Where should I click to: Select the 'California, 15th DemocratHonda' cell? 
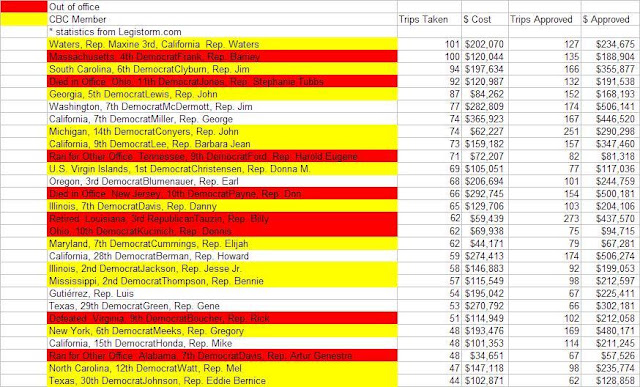coord(222,343)
